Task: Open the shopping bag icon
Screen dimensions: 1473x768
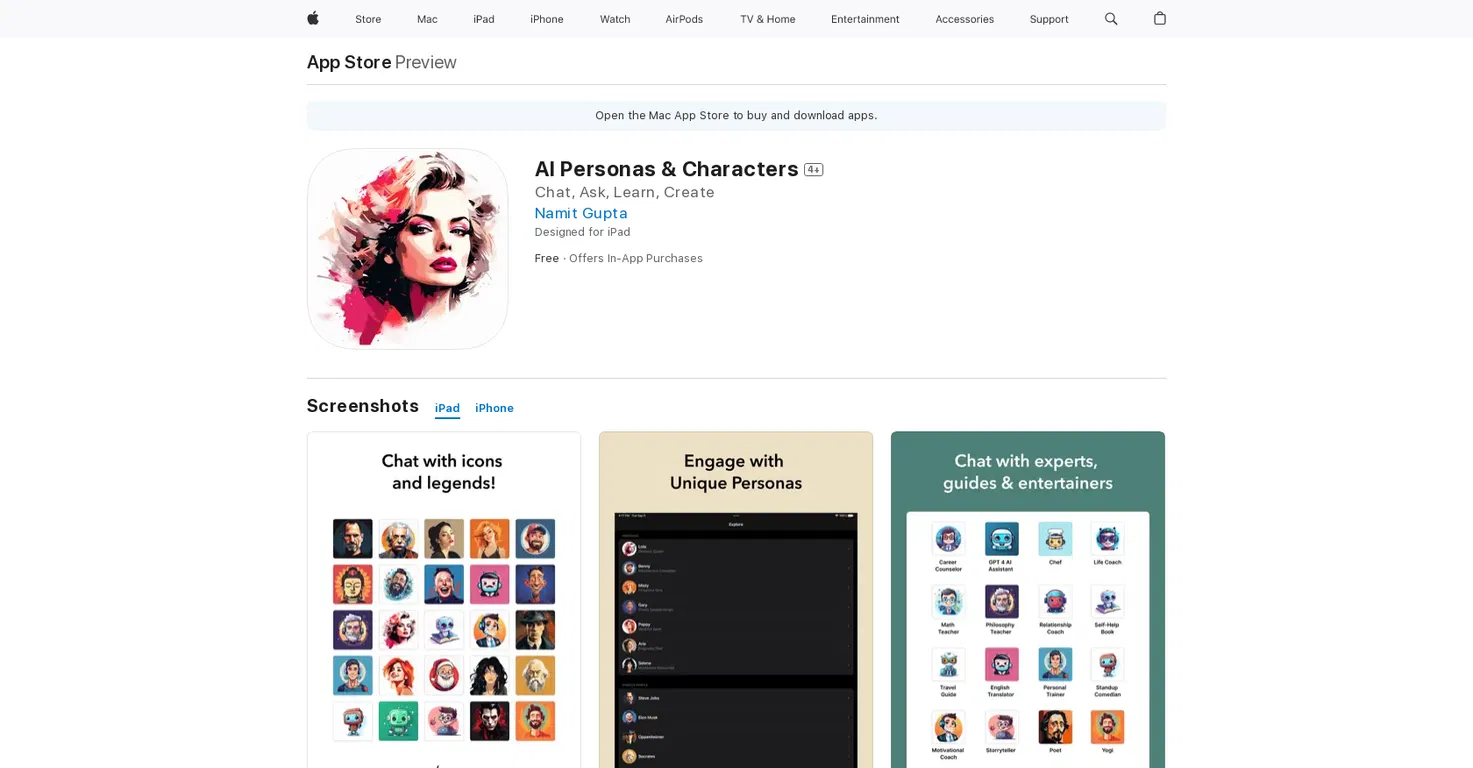Action: 1160,18
